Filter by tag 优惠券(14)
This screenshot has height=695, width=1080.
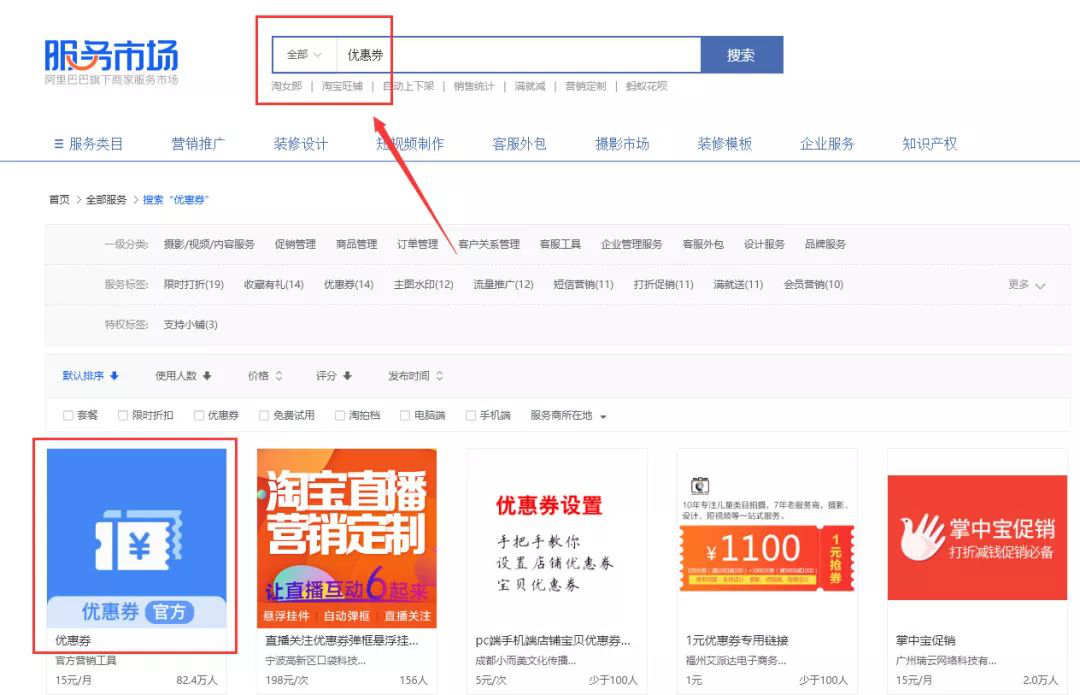click(349, 284)
